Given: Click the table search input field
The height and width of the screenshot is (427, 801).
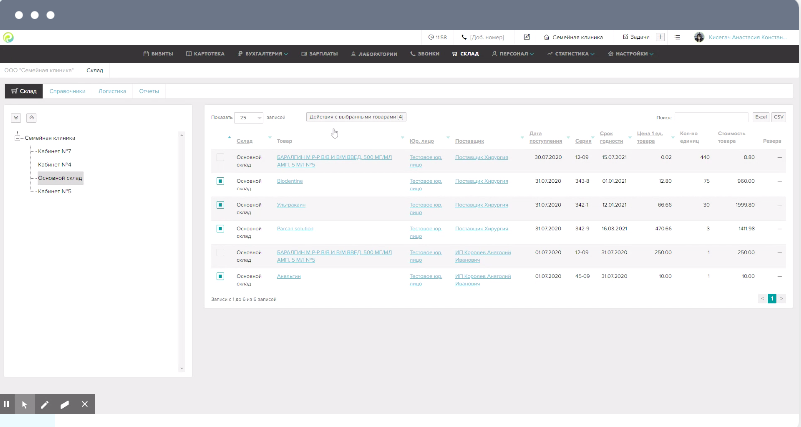Looking at the screenshot, I should [710, 117].
